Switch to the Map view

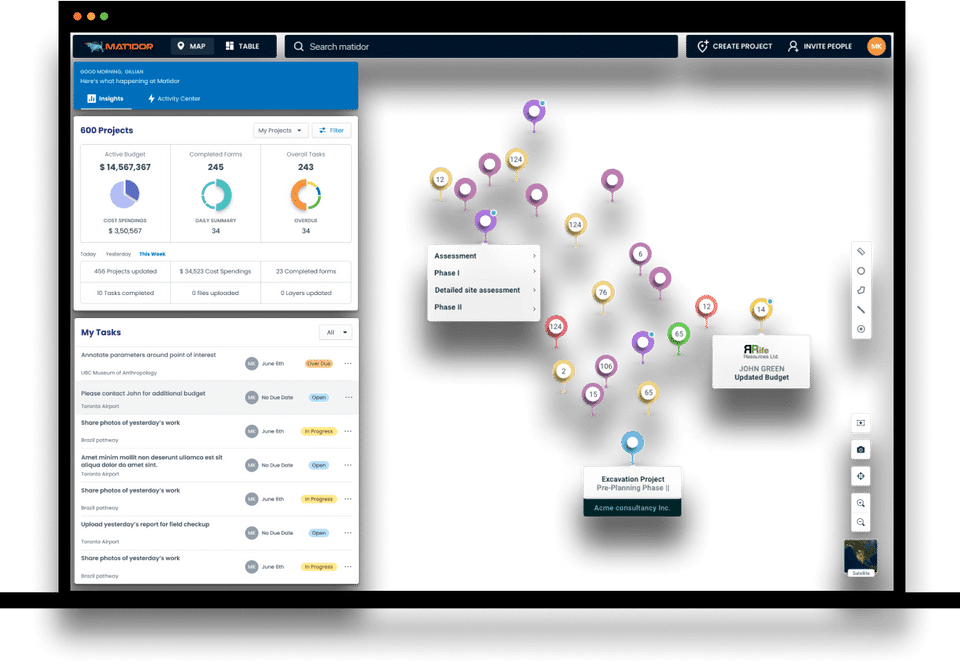click(192, 47)
